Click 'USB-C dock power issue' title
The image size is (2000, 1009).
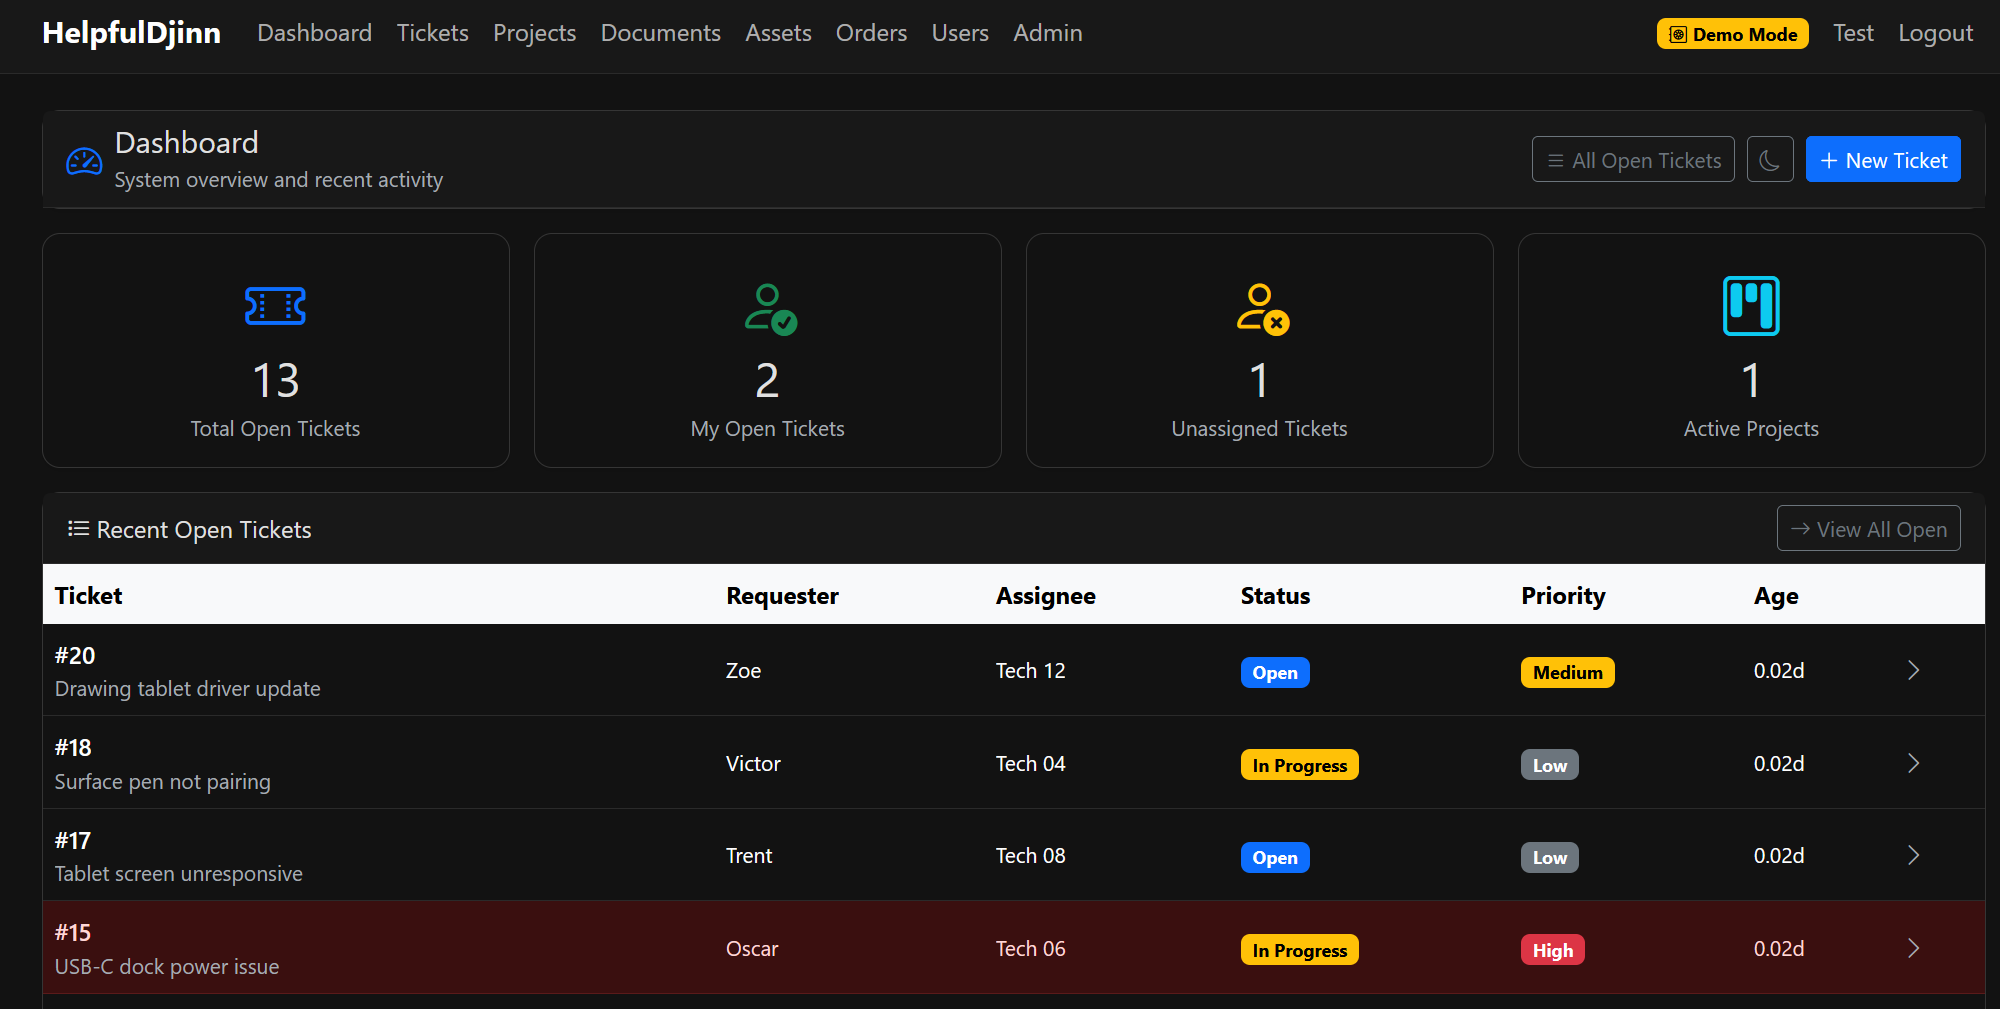coord(167,967)
